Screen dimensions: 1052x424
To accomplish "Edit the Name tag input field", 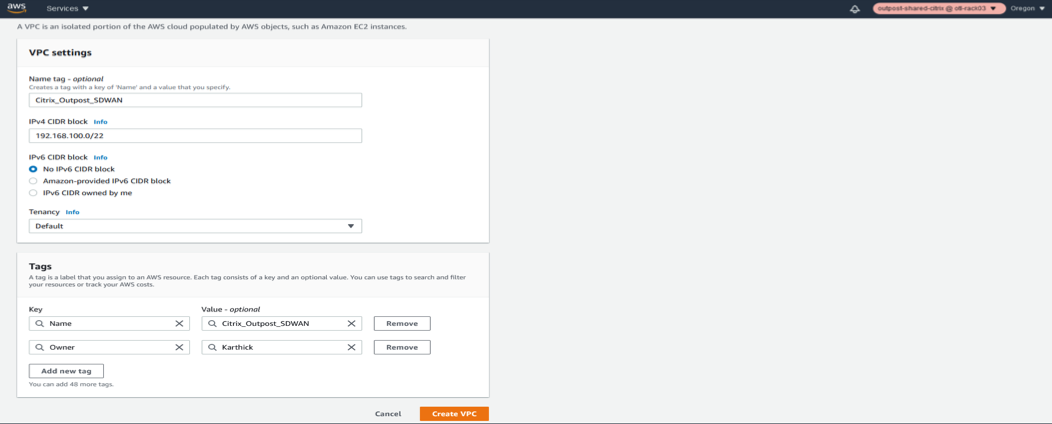I will (195, 100).
